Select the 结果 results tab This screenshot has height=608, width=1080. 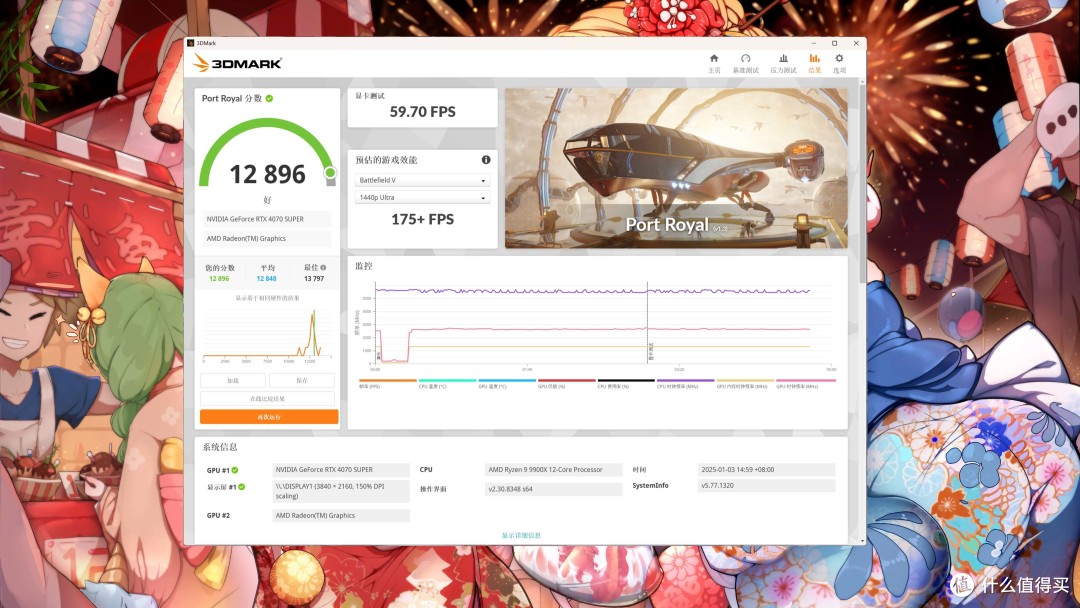814,63
